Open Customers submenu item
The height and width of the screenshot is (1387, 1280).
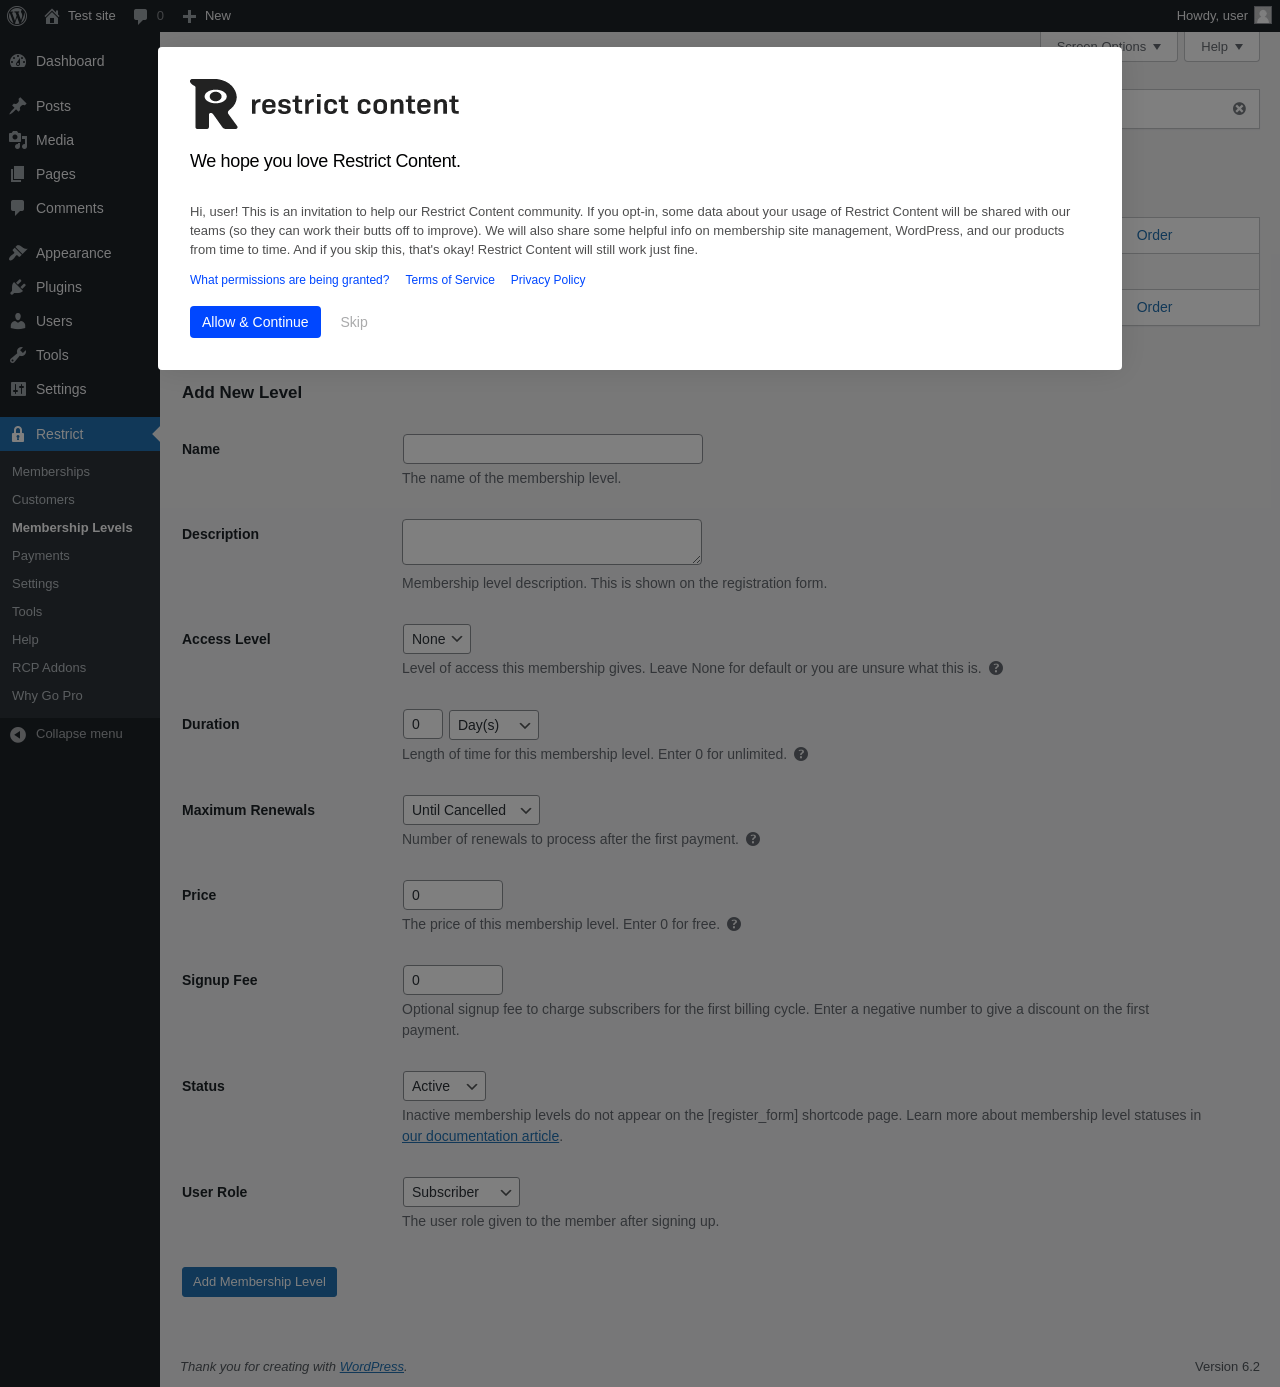[43, 500]
